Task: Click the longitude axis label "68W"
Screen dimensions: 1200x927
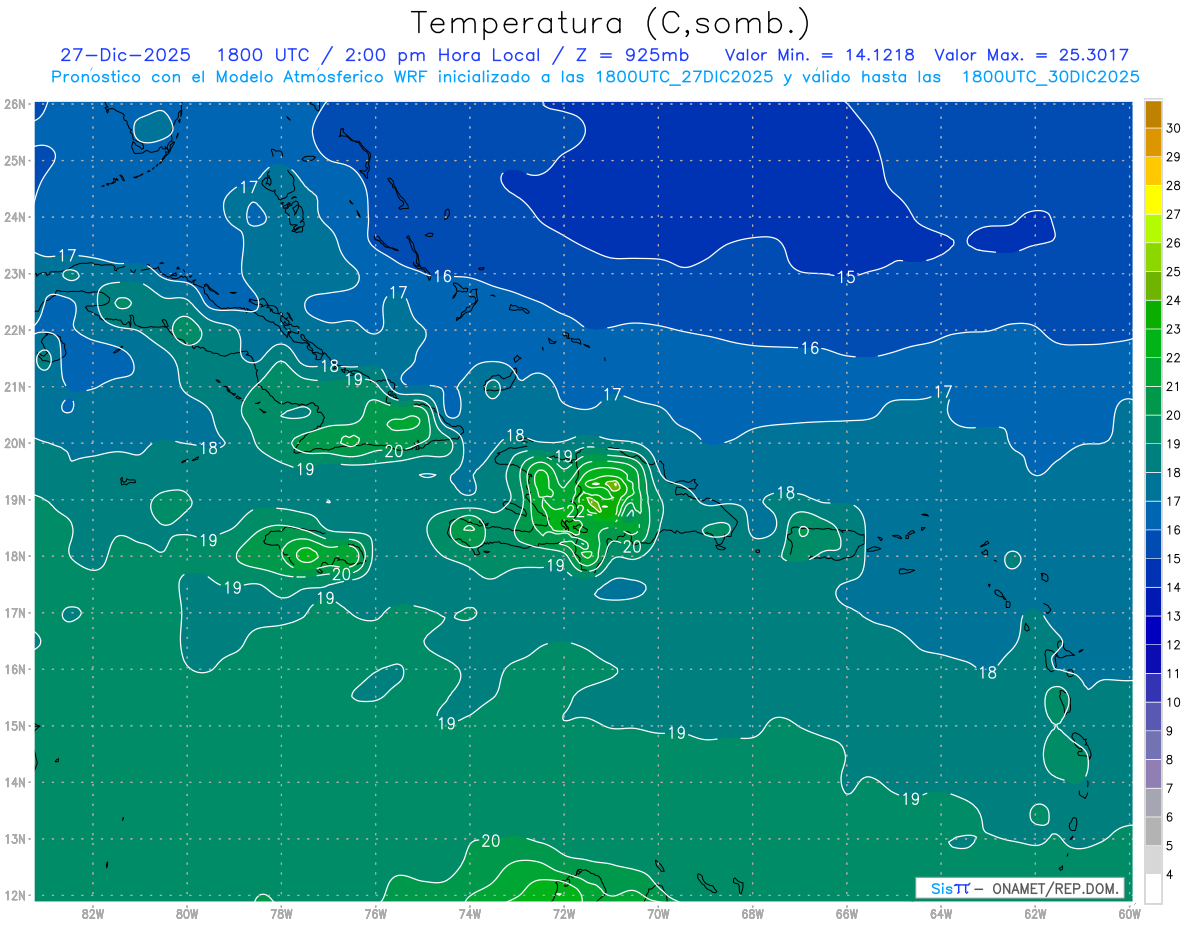Action: pos(752,912)
